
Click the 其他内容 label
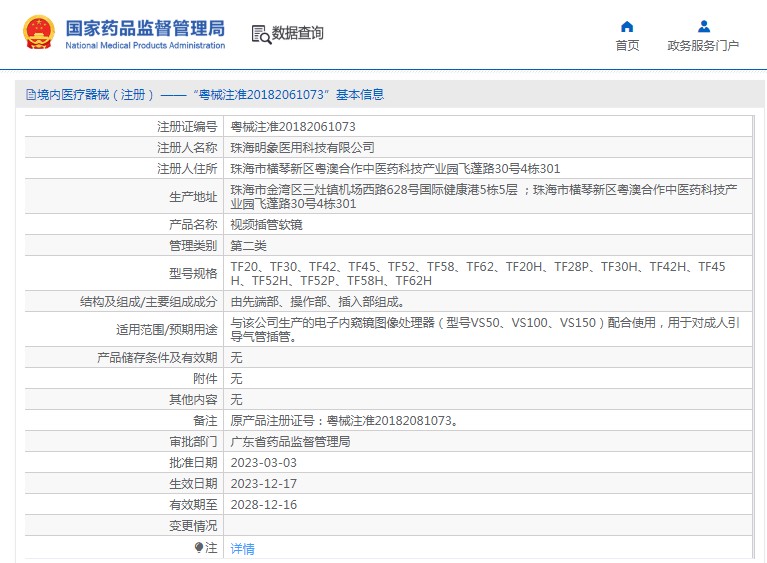(x=193, y=400)
